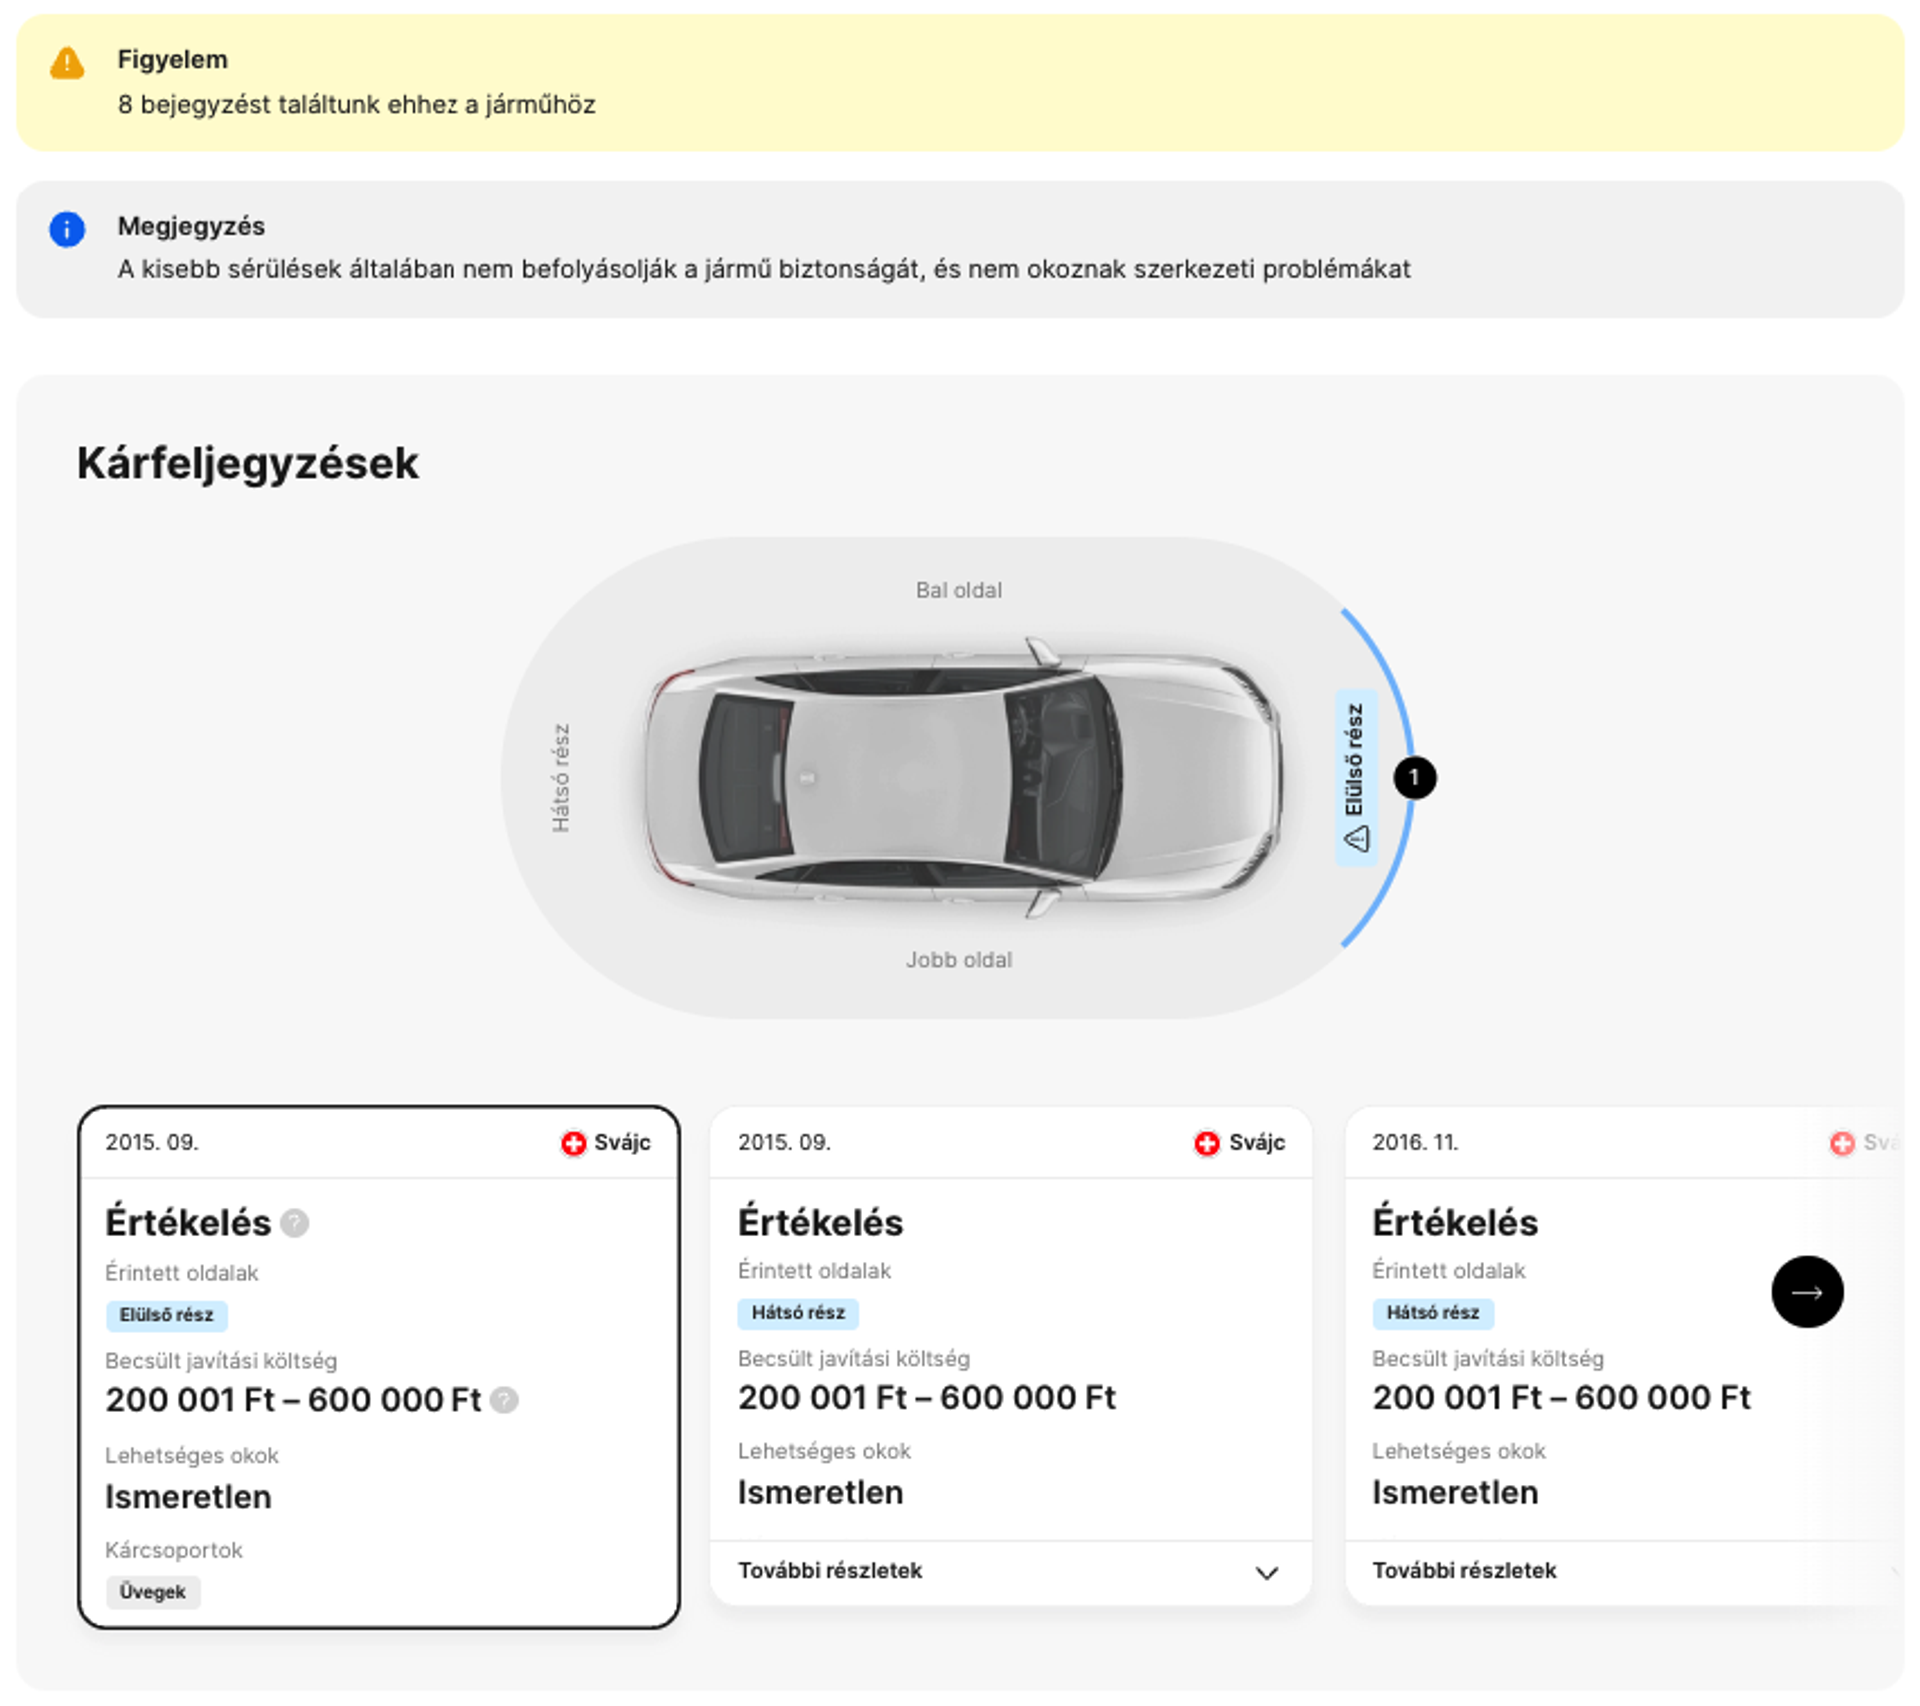Click repair cost range on second card
Screen dimensions: 1920x1706
click(x=927, y=1398)
